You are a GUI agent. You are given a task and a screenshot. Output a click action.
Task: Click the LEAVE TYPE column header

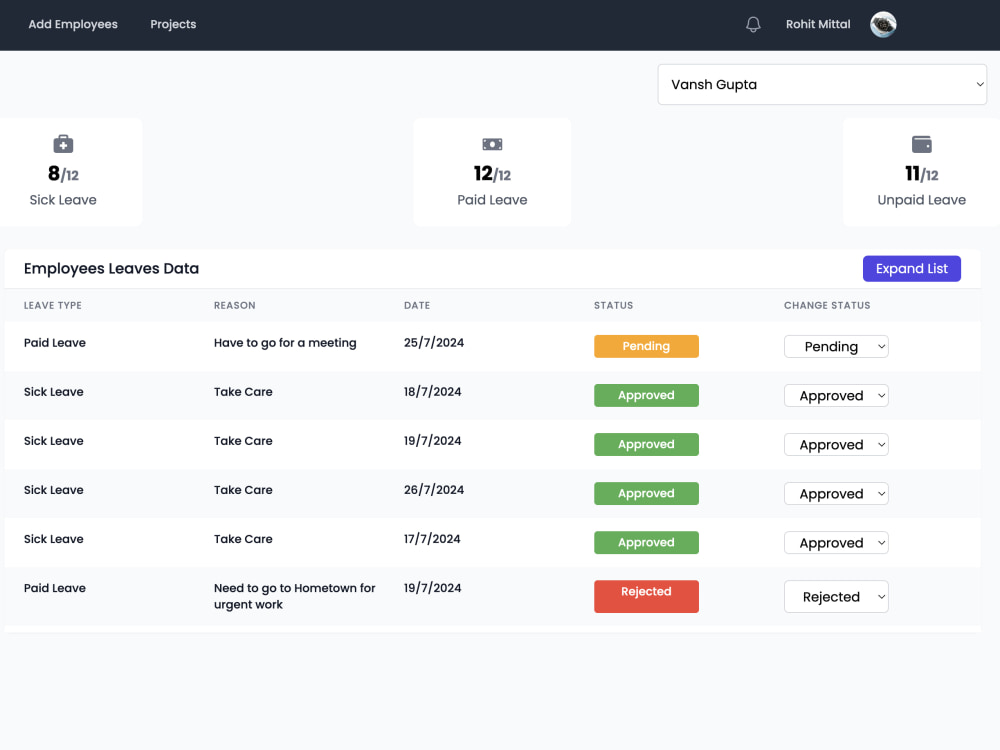(x=53, y=305)
